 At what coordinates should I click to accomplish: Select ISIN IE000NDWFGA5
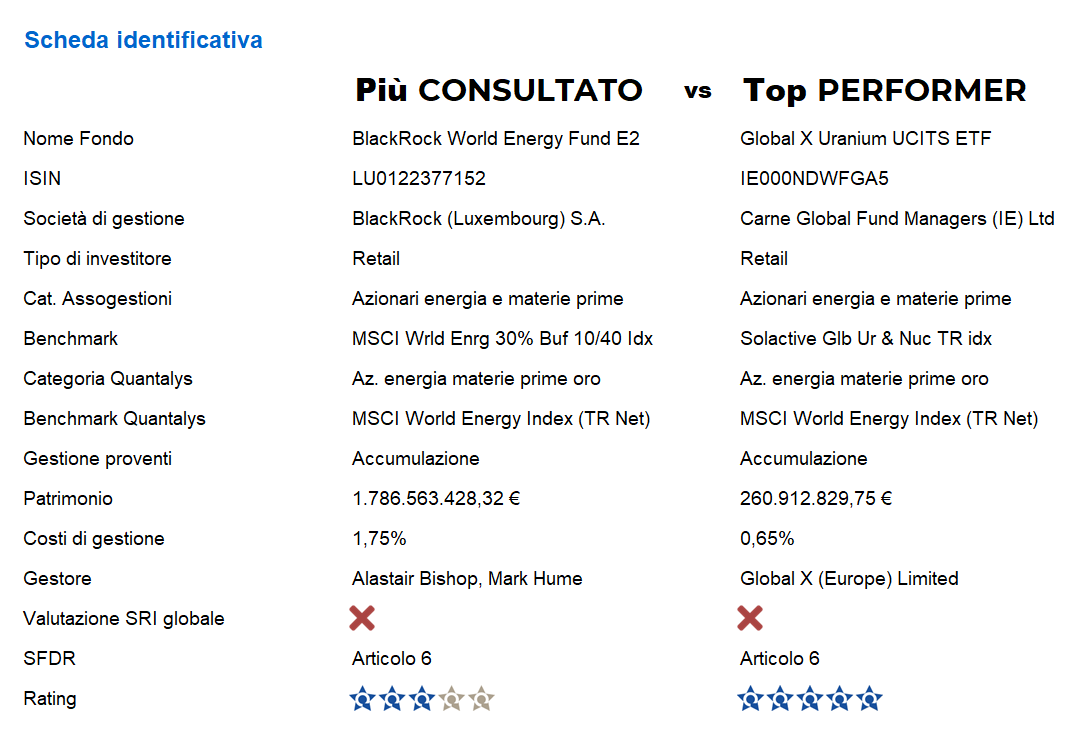[x=814, y=178]
